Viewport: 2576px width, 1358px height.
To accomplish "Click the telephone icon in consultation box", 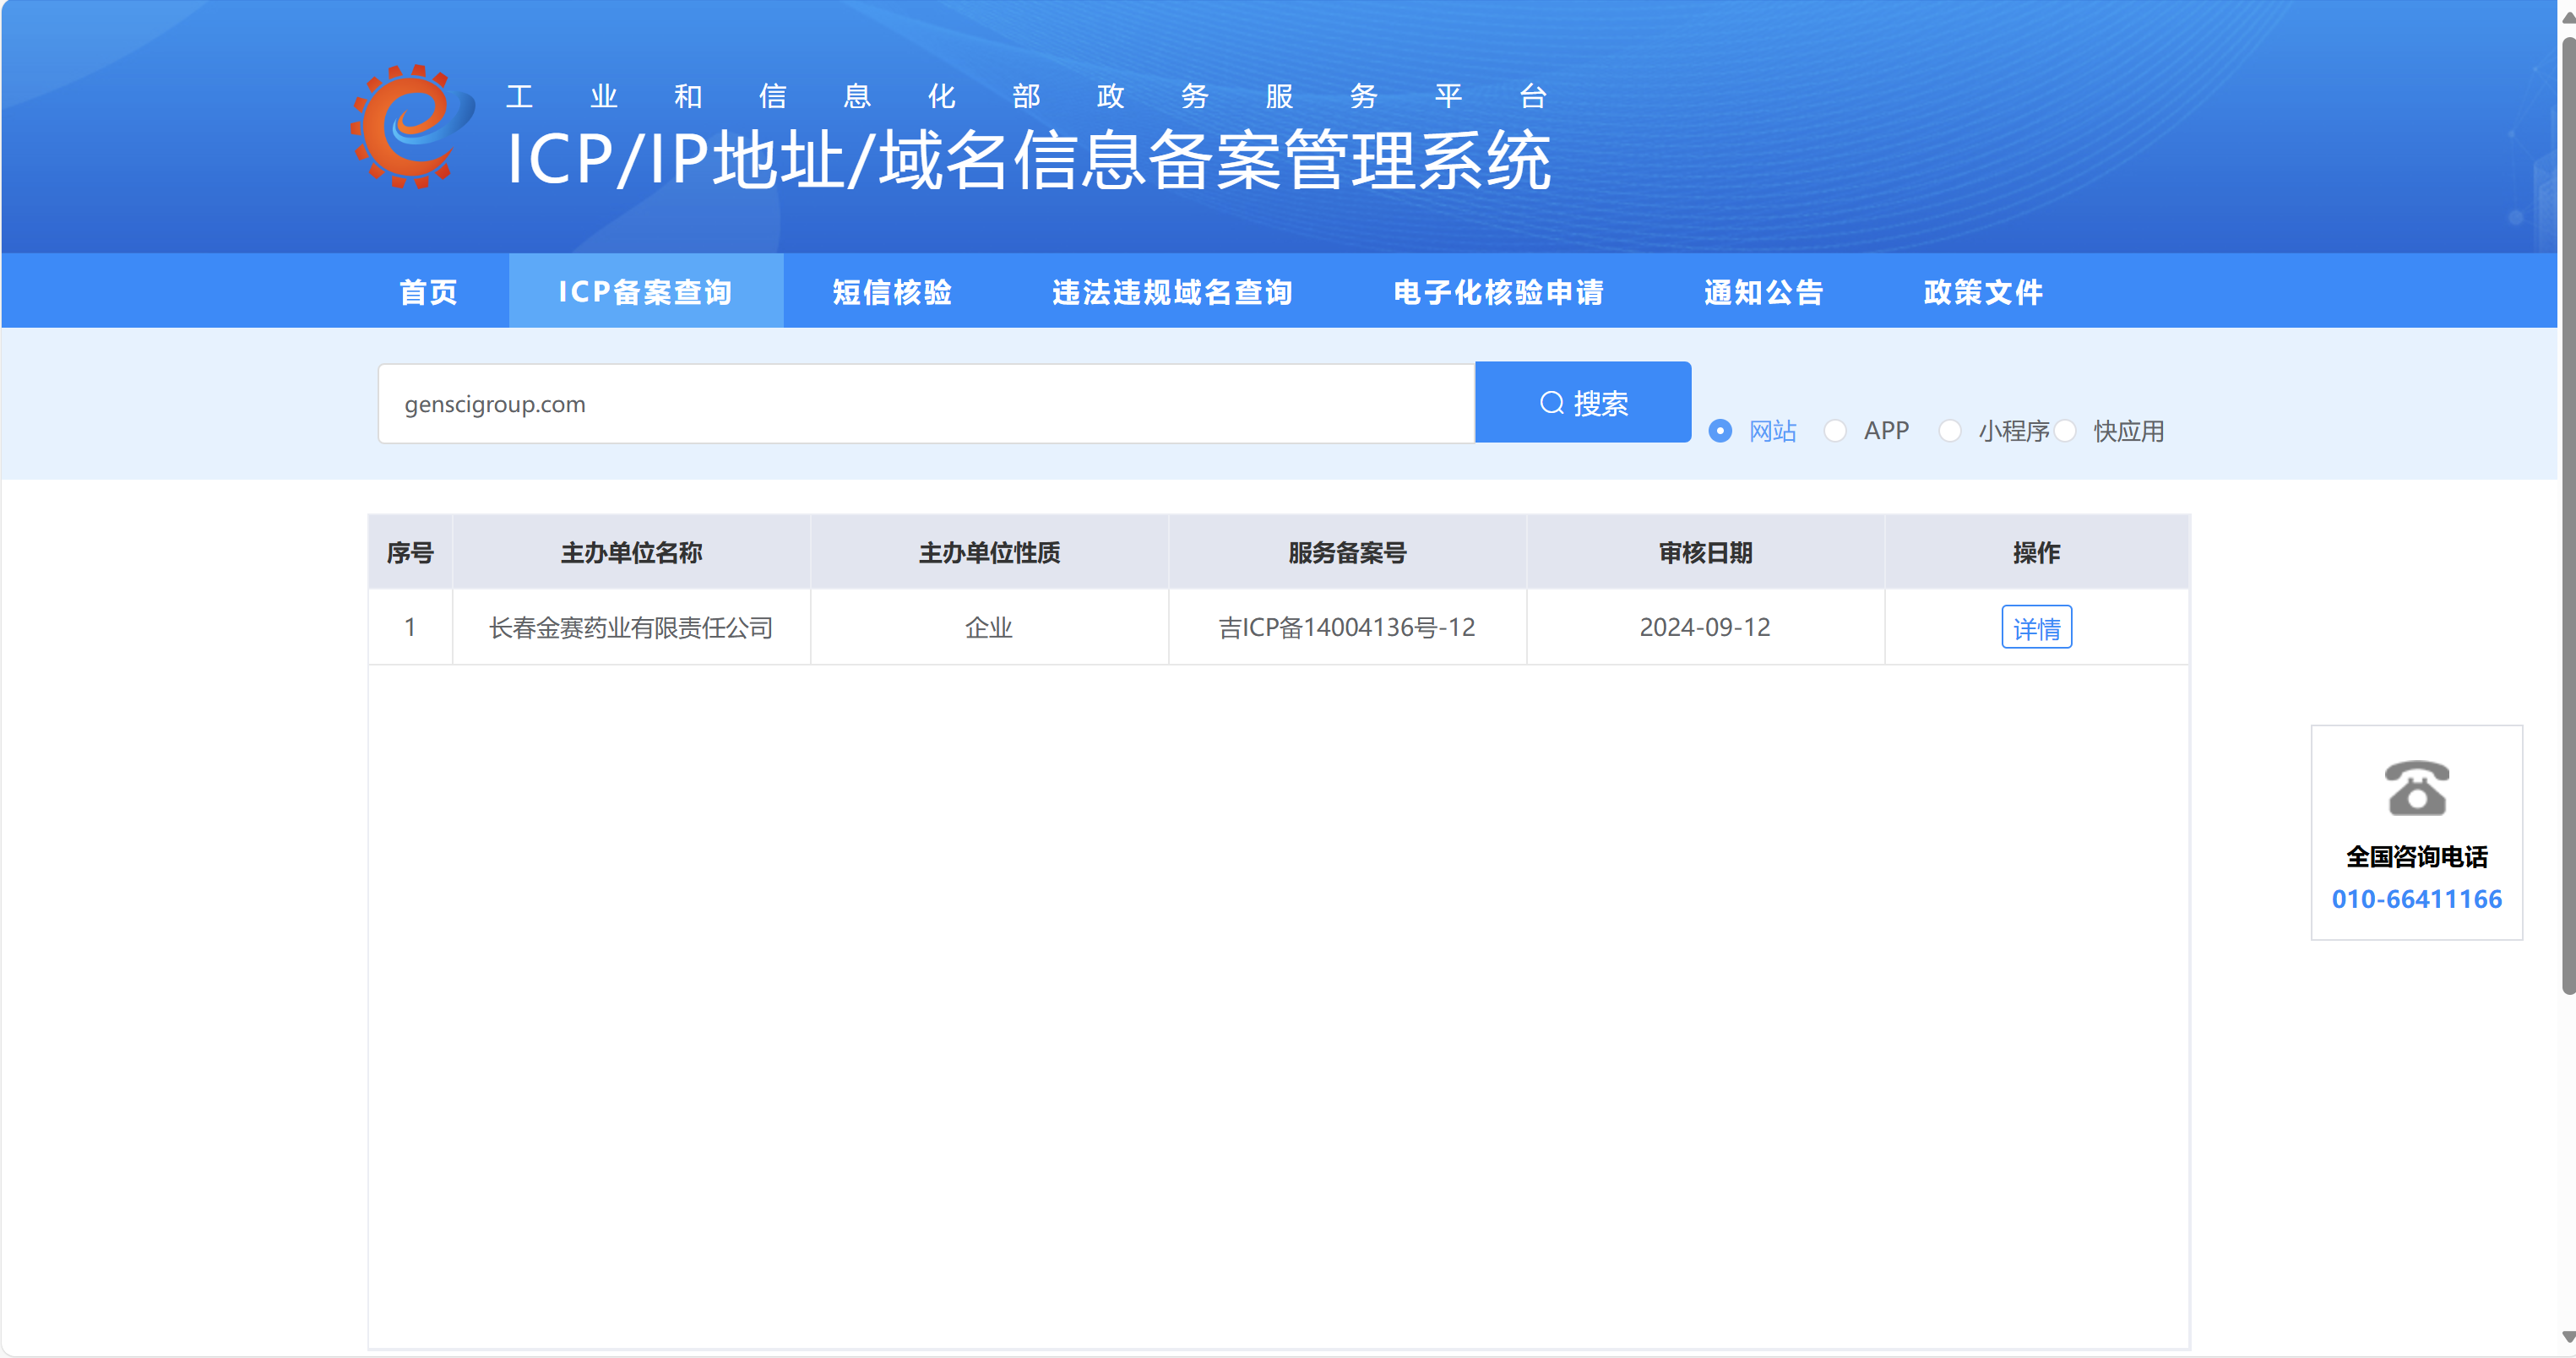I will [x=2416, y=788].
